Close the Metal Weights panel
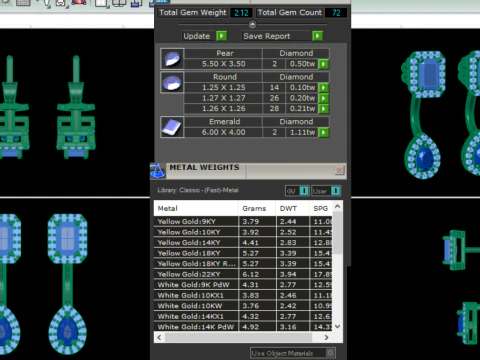480x360 pixels. [x=339, y=170]
